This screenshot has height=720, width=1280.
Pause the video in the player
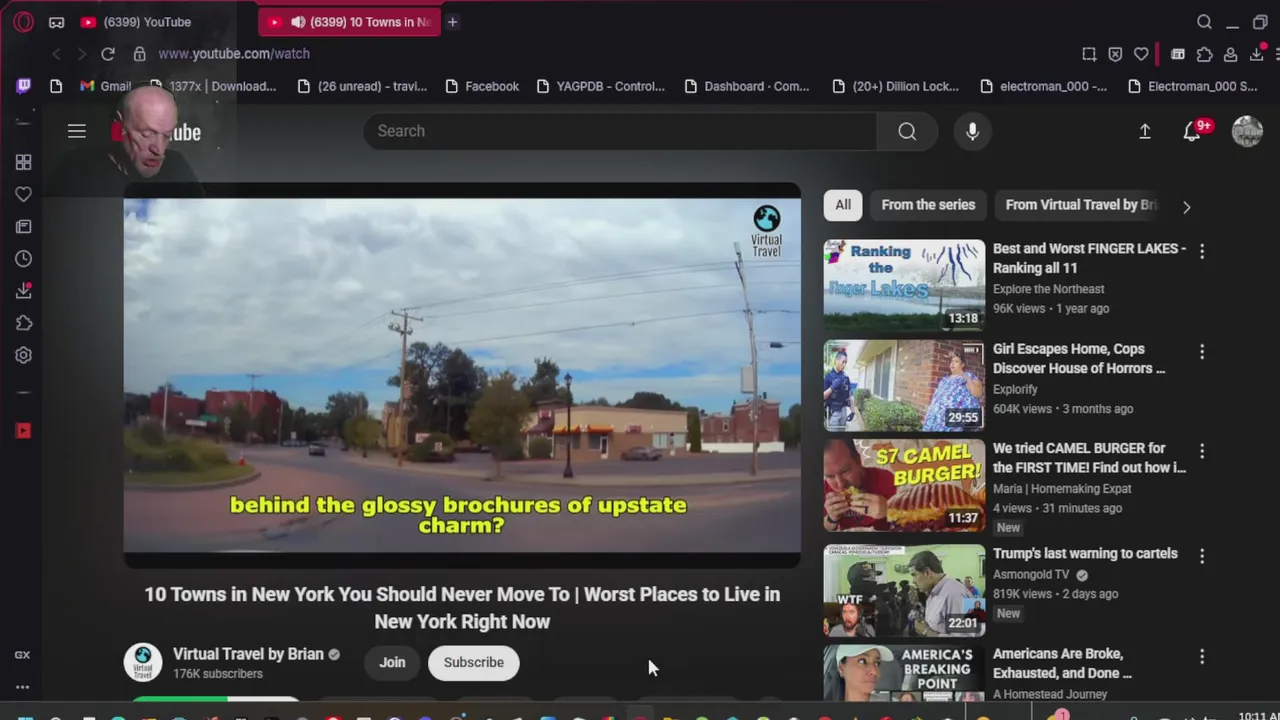coord(462,375)
